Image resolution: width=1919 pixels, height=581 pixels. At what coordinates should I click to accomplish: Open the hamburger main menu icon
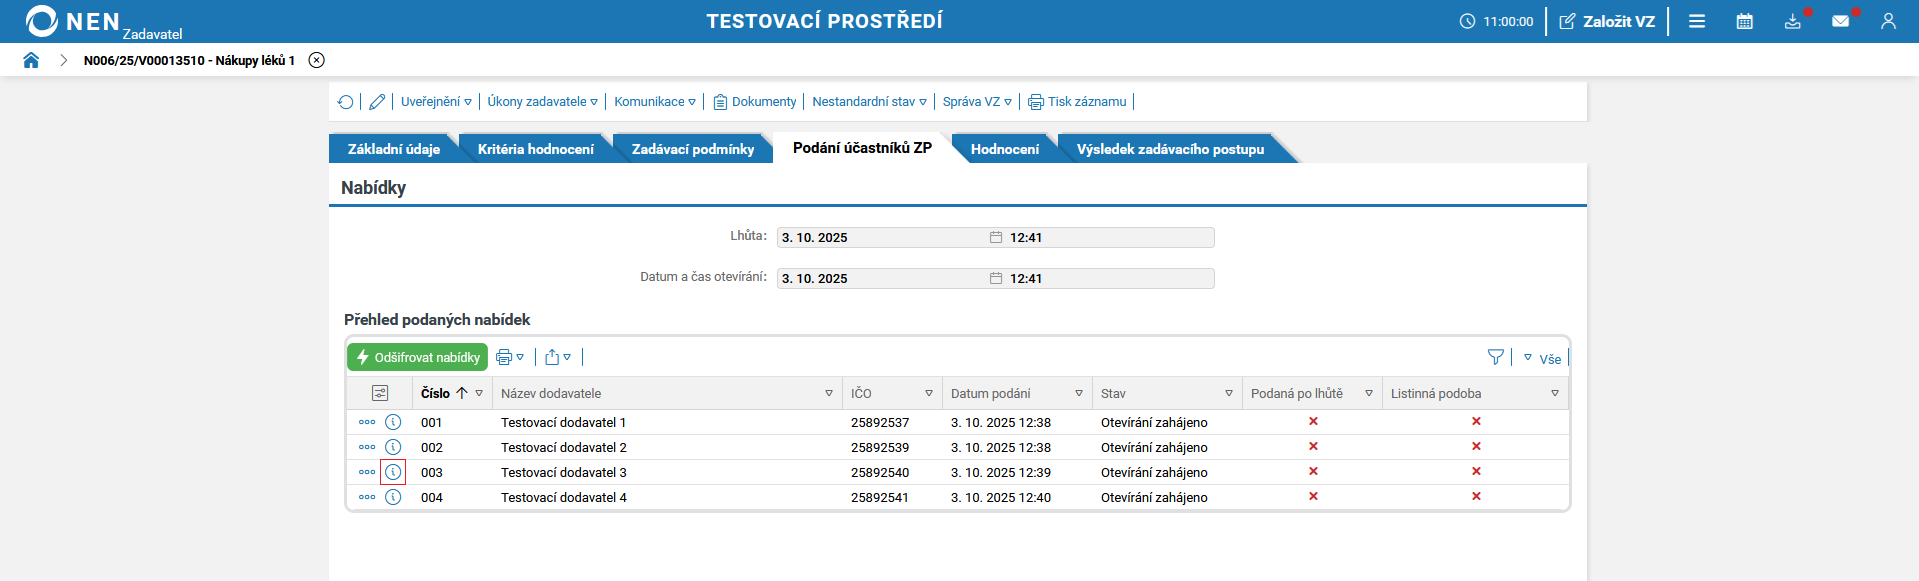pos(1697,21)
